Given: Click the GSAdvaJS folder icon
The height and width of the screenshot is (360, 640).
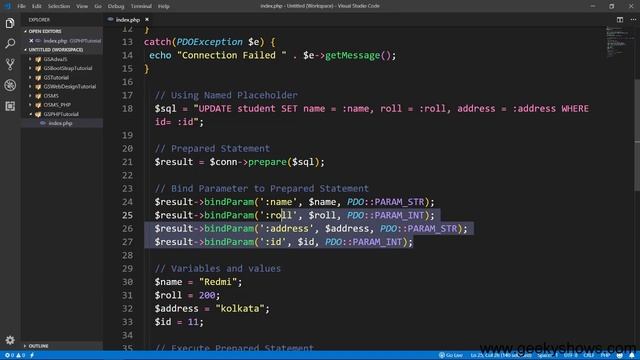Looking at the screenshot, I should coord(38,59).
